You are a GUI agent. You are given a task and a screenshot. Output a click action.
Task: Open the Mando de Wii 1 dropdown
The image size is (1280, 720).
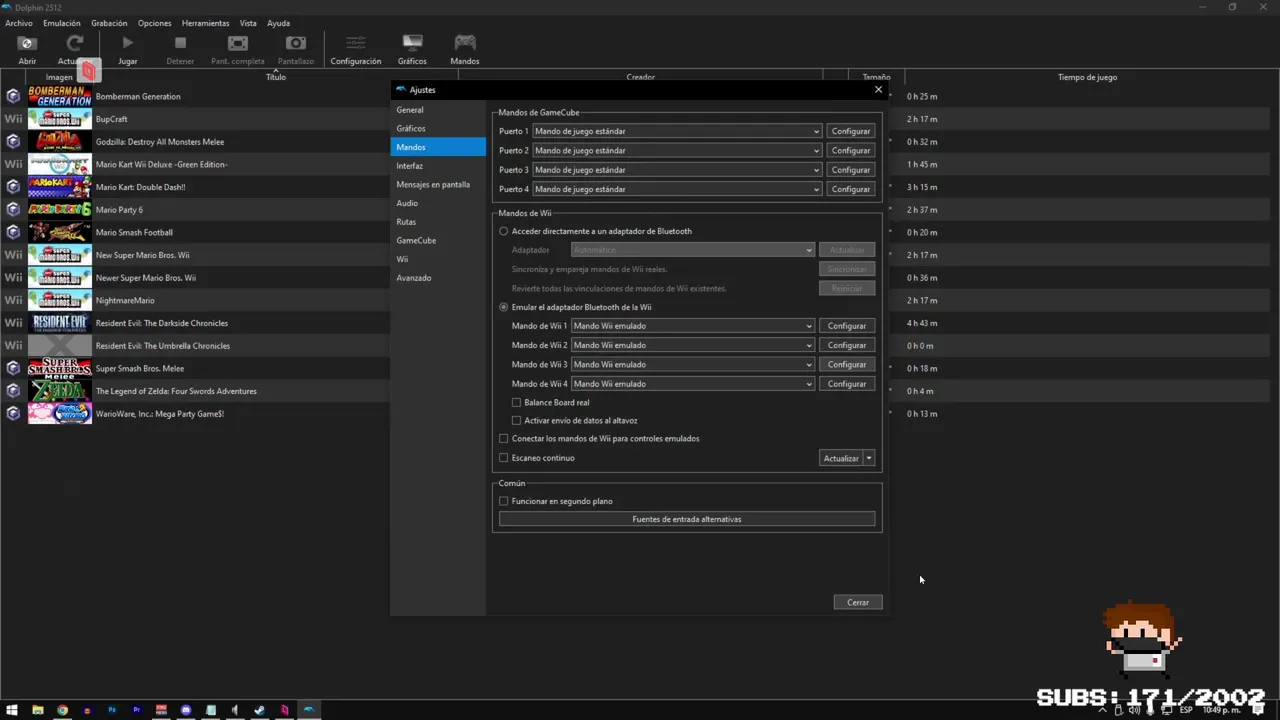[693, 326]
